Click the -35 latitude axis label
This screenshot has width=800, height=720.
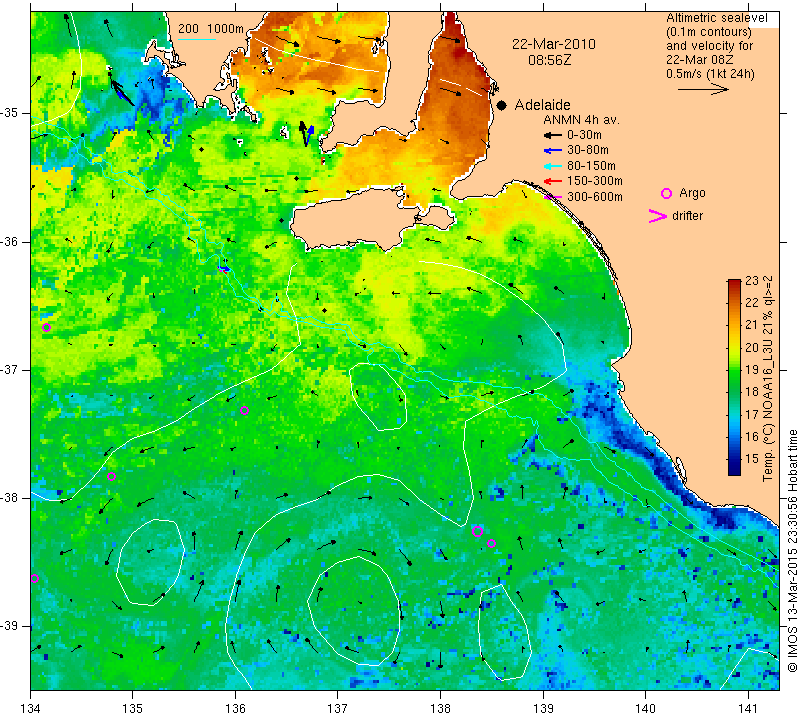[x=11, y=113]
